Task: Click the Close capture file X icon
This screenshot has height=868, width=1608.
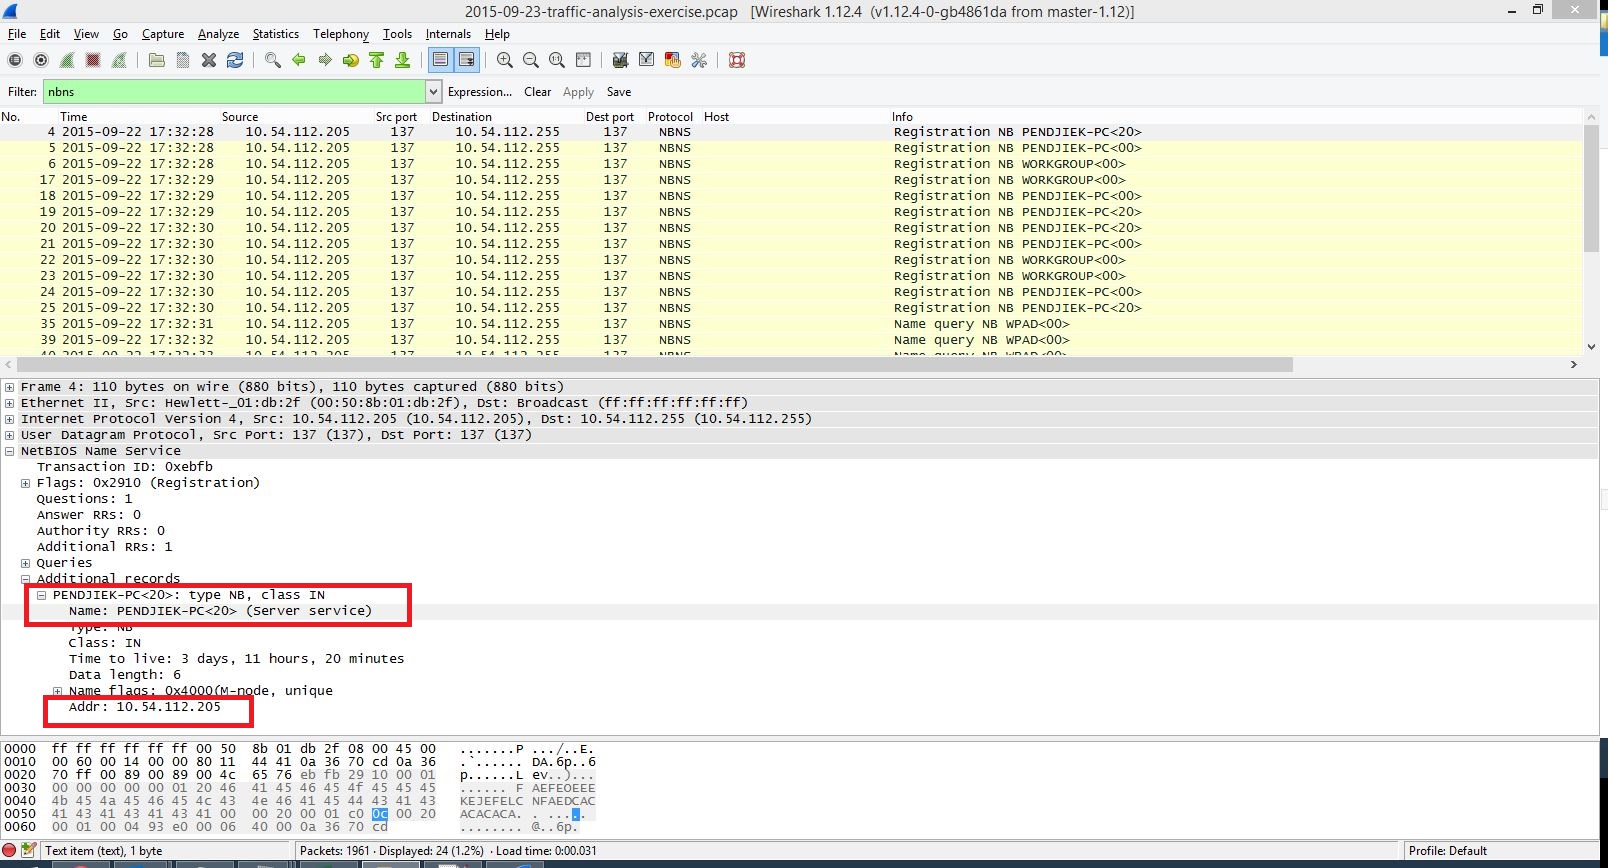Action: point(209,60)
